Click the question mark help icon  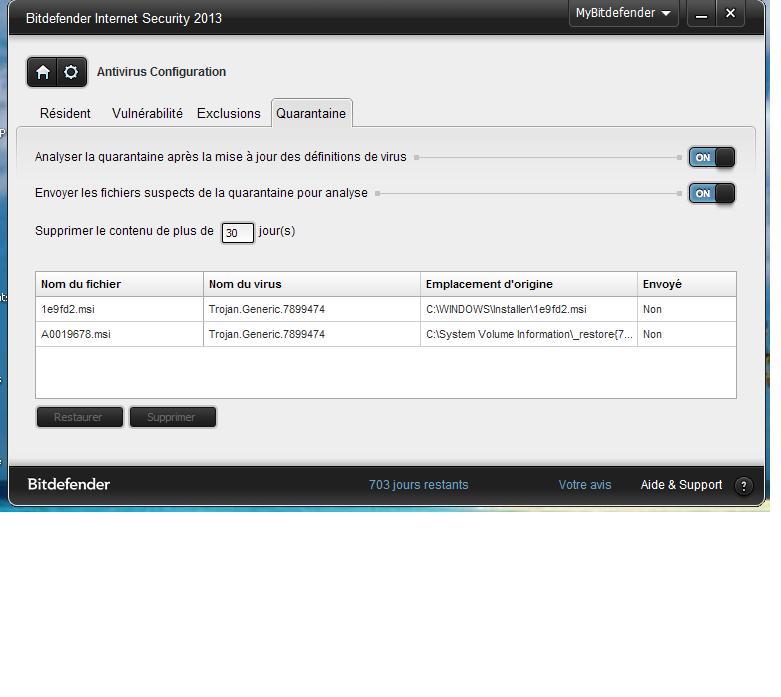click(744, 485)
